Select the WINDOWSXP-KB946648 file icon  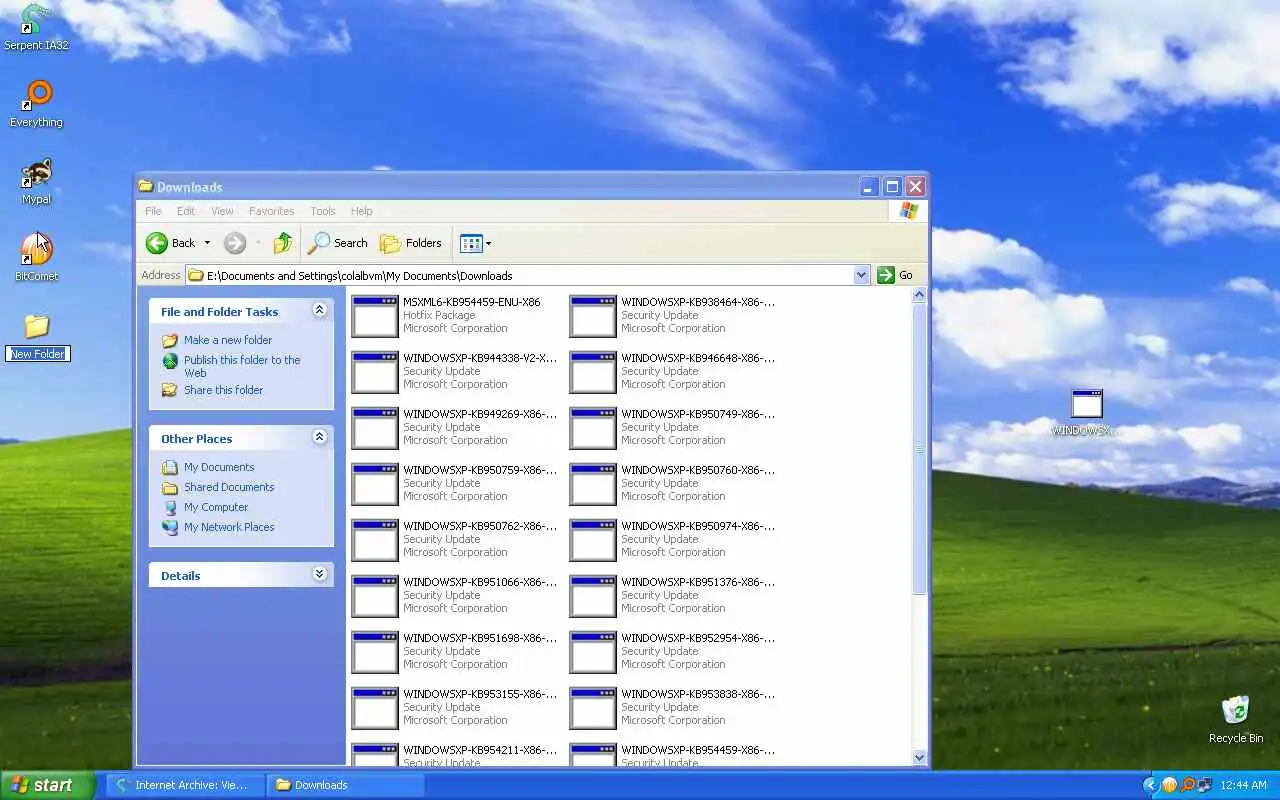pyautogui.click(x=593, y=372)
